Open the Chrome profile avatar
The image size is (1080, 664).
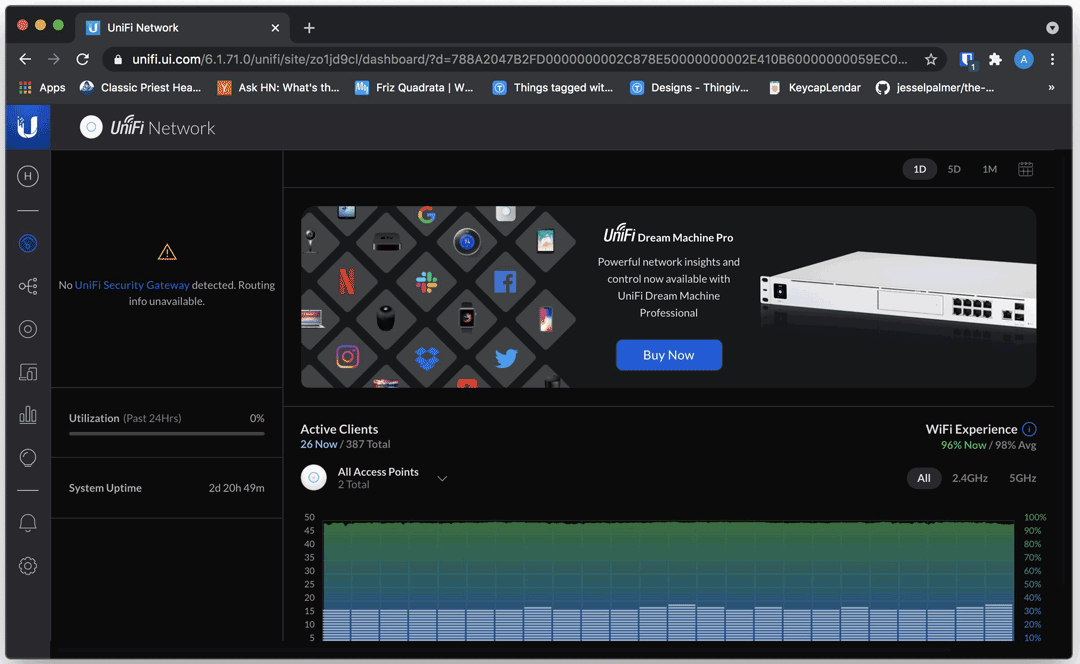(x=1024, y=59)
